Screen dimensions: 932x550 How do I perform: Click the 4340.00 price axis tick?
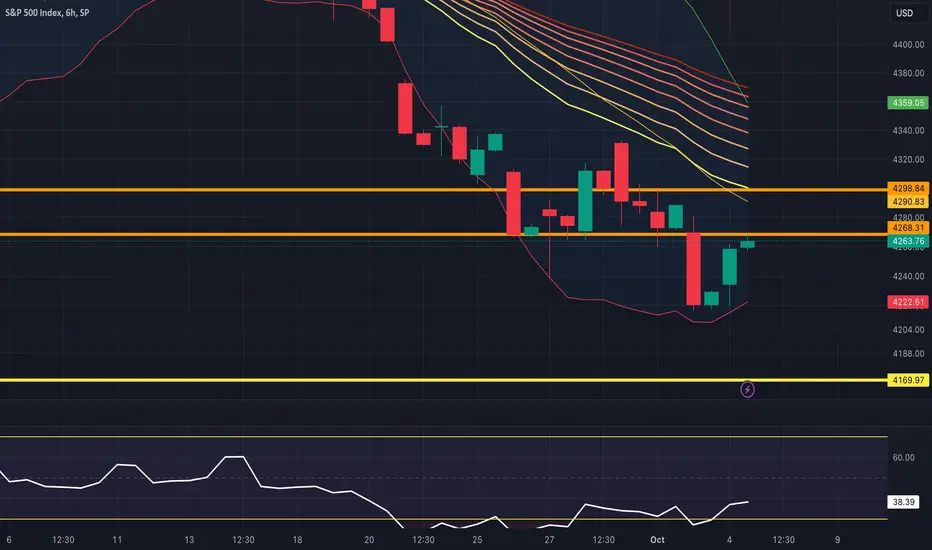[908, 130]
